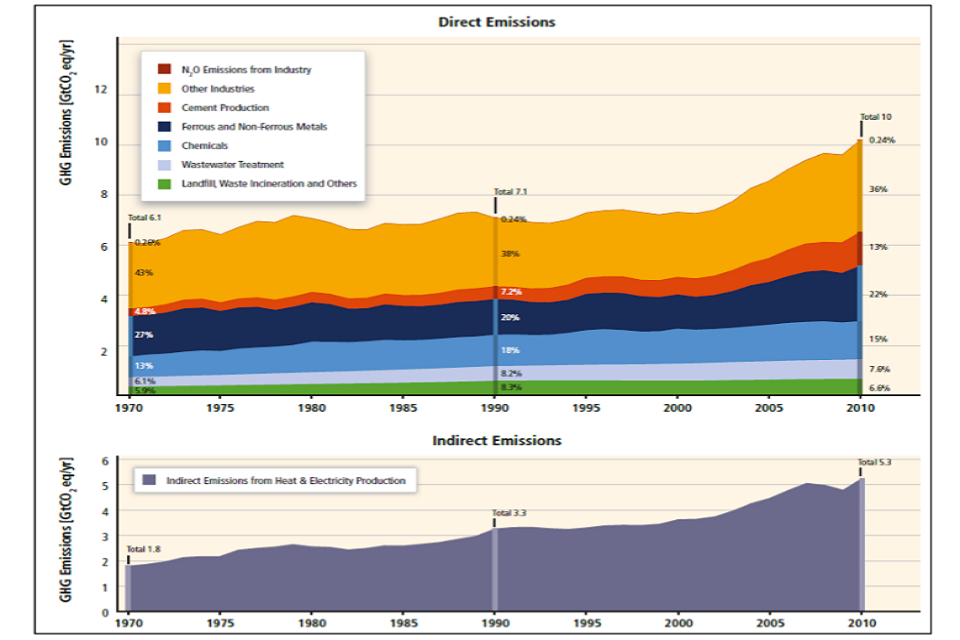Click the Indirect Emissions legend purple swatch
Screen dimensions: 960x640
click(x=149, y=481)
